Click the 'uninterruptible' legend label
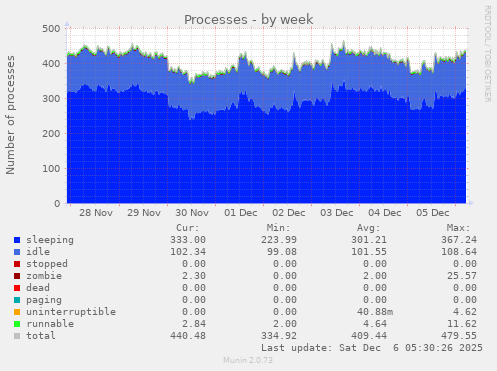Viewport: 497px width, 371px height. (x=71, y=312)
